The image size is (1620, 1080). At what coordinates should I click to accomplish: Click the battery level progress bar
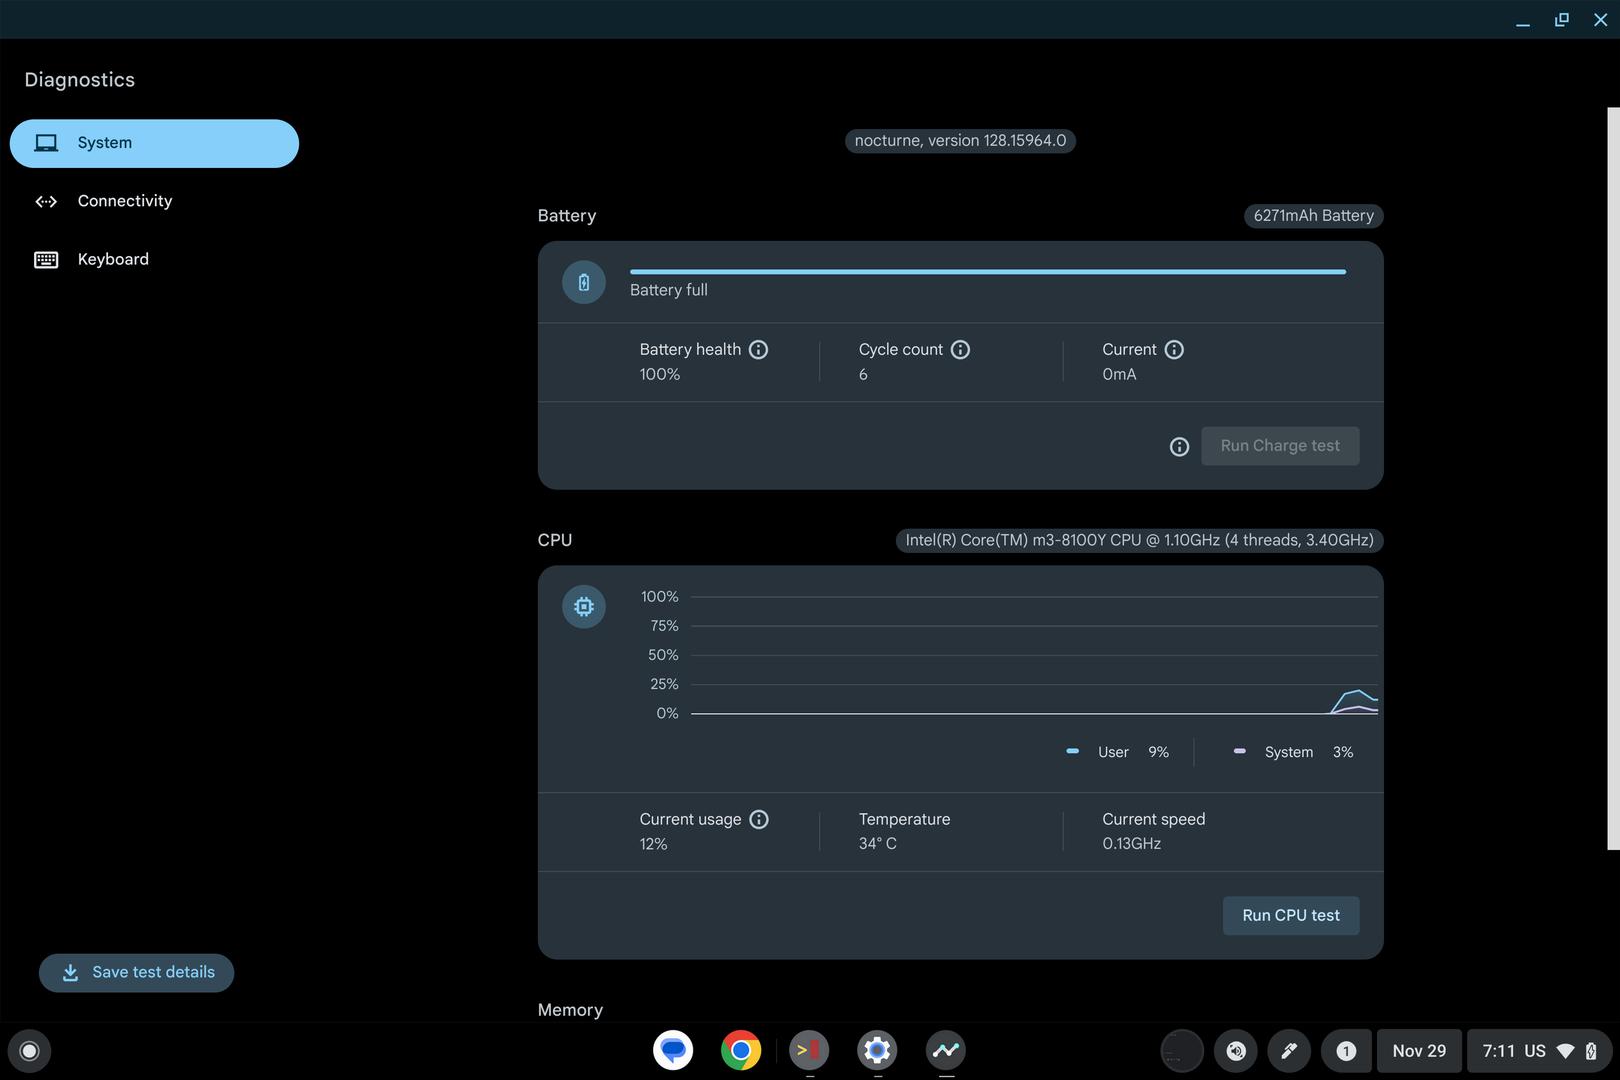987,271
